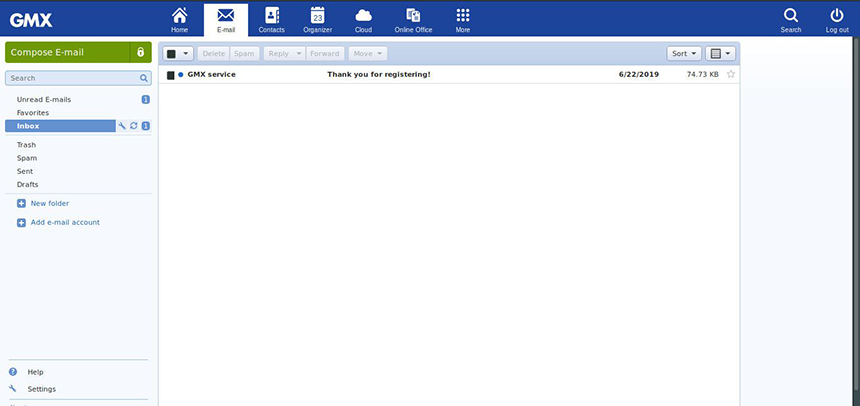
Task: Click the Help question mark icon
Action: tap(13, 371)
